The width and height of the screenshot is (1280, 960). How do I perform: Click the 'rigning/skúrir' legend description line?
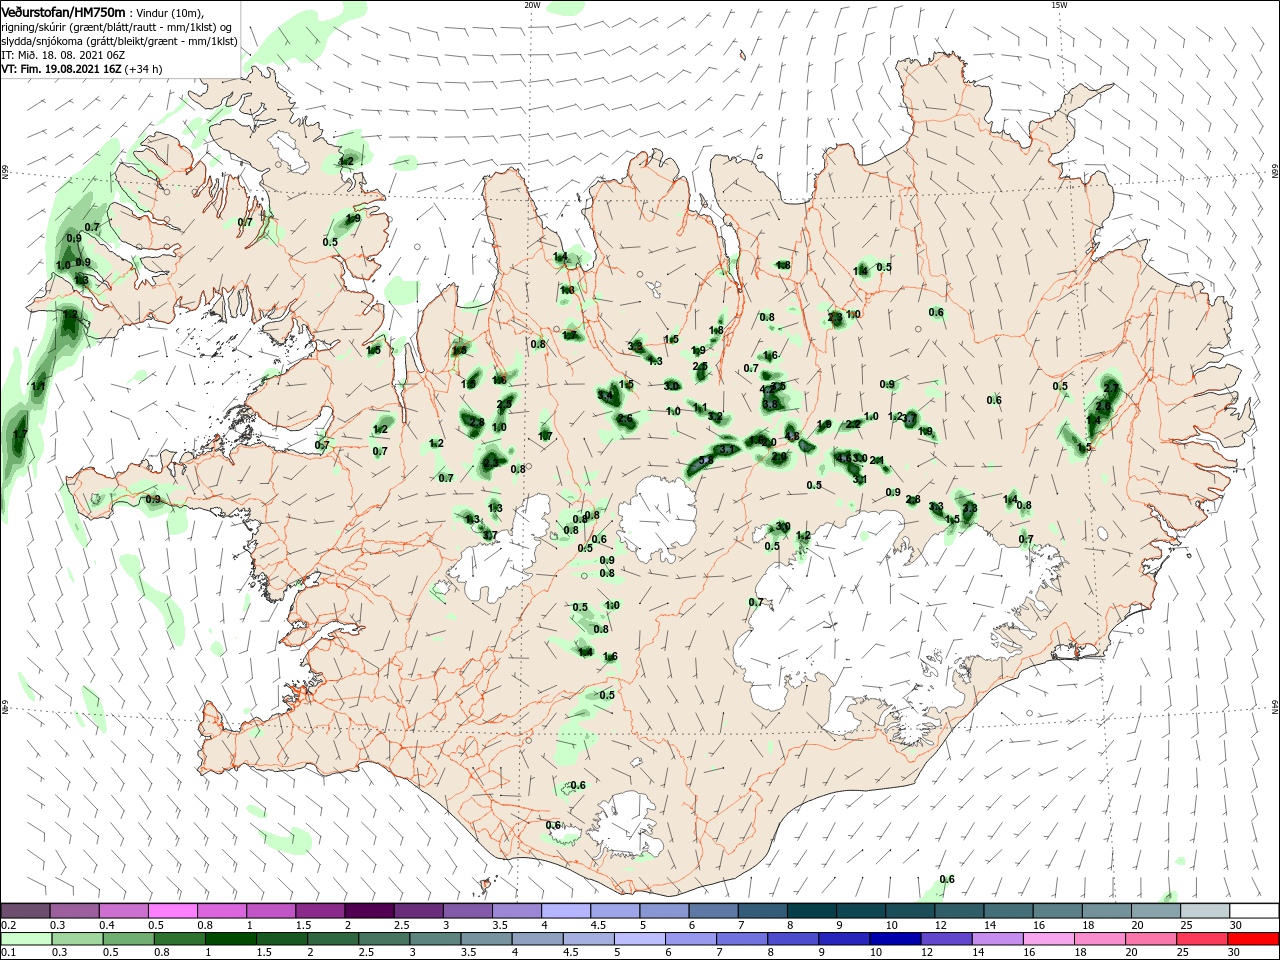[x=117, y=27]
